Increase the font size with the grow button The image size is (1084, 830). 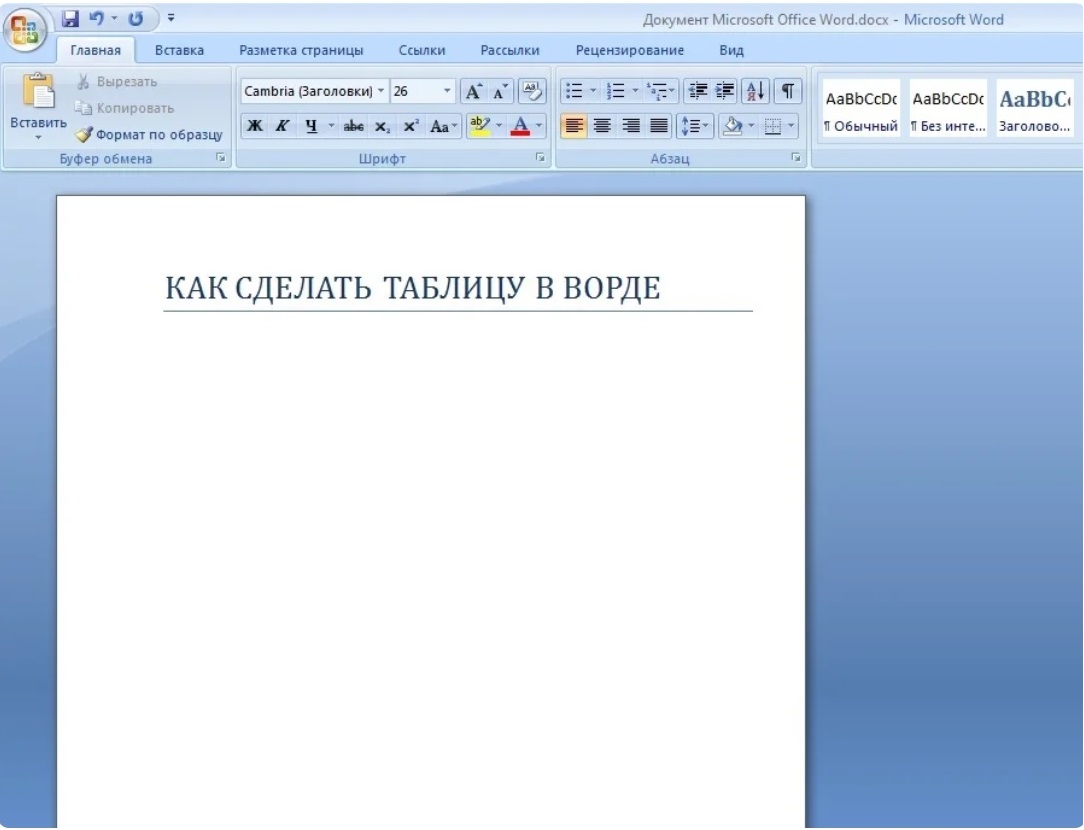pyautogui.click(x=473, y=91)
